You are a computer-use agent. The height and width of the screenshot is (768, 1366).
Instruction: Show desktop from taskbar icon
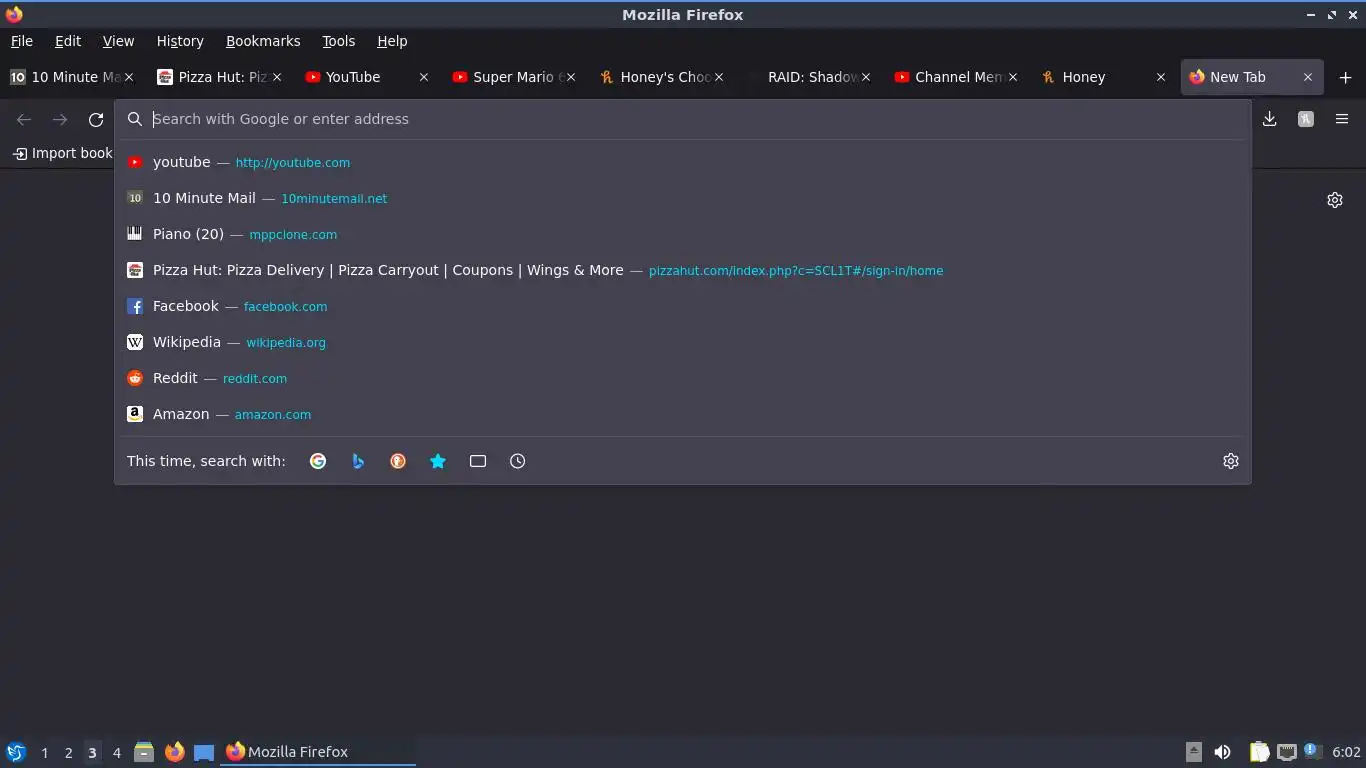[x=204, y=752]
